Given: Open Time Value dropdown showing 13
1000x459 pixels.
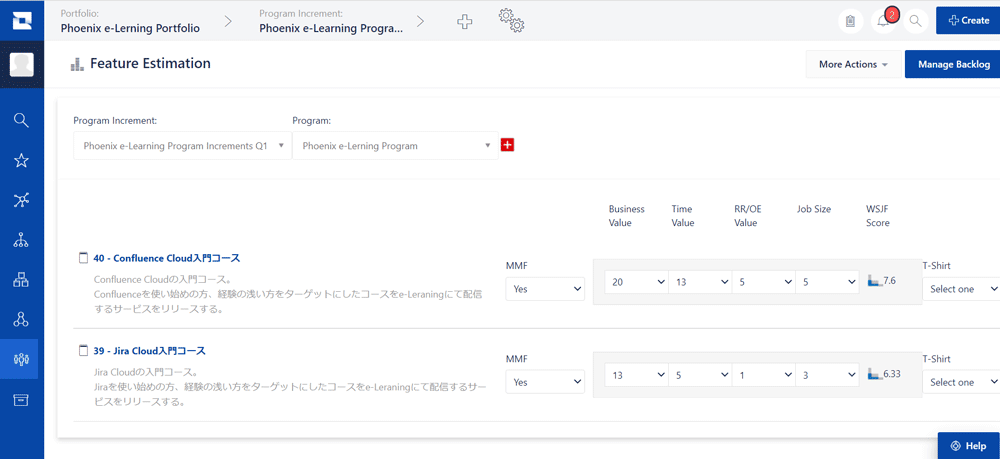Looking at the screenshot, I should [x=700, y=282].
